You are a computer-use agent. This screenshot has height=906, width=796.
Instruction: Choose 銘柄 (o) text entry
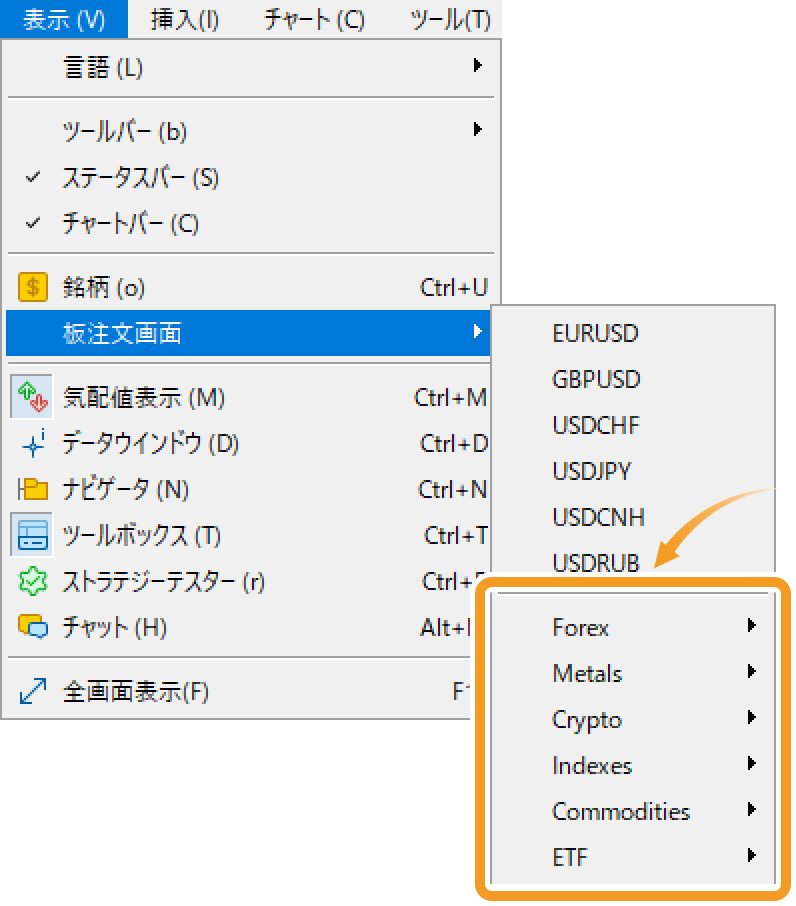coord(104,287)
